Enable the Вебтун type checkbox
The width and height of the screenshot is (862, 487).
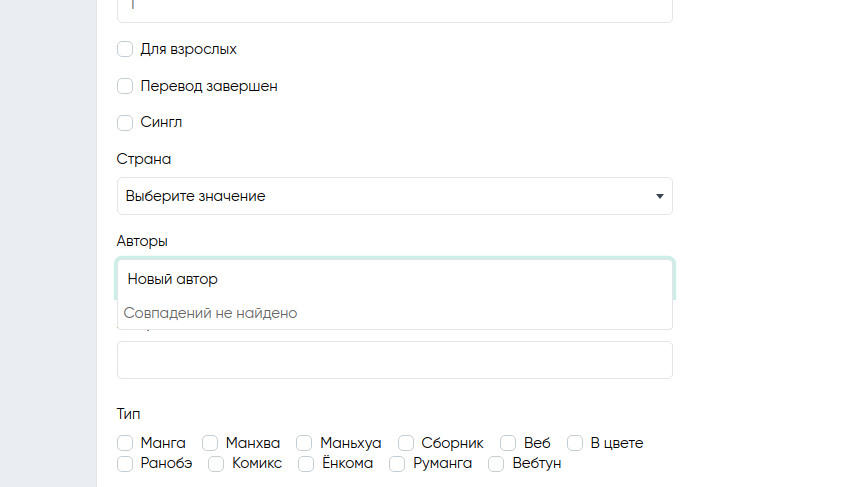point(496,464)
